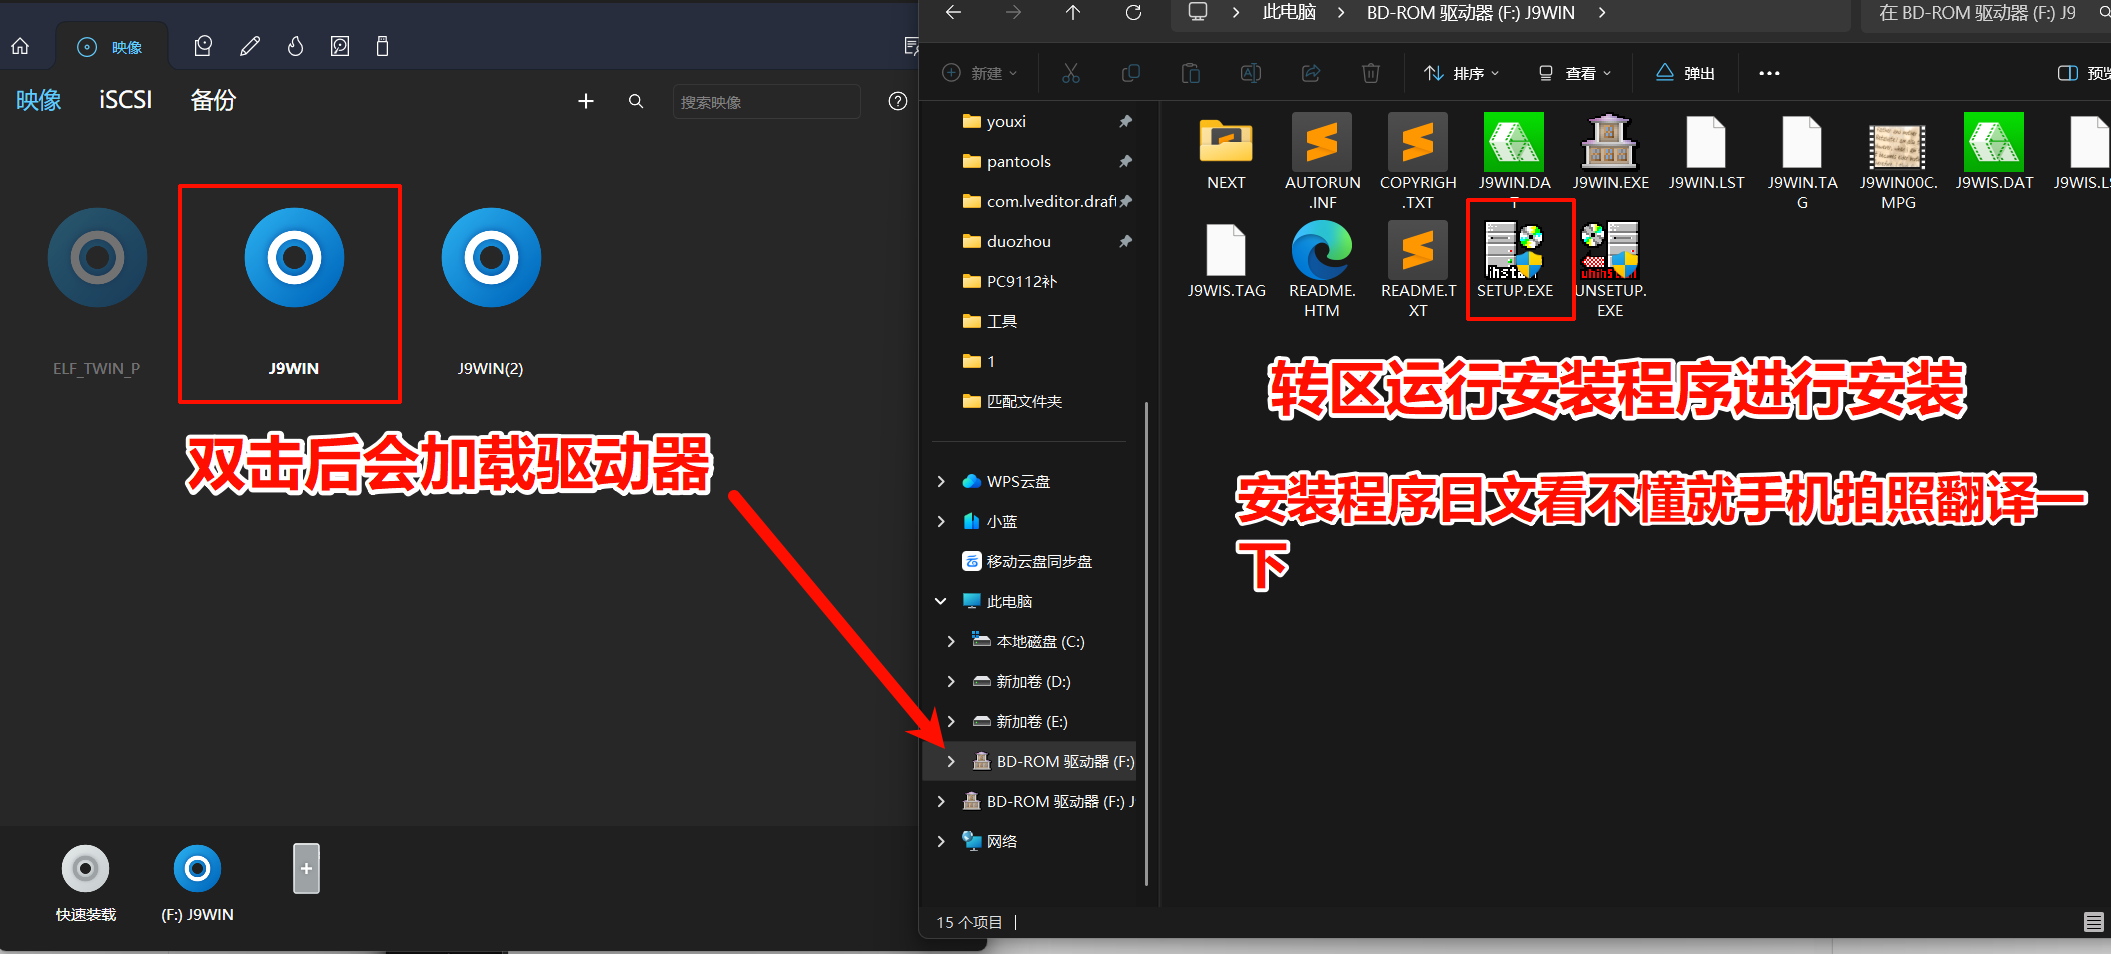Click the flame burn tool icon
Screen dimensions: 2111x954
[x=295, y=46]
